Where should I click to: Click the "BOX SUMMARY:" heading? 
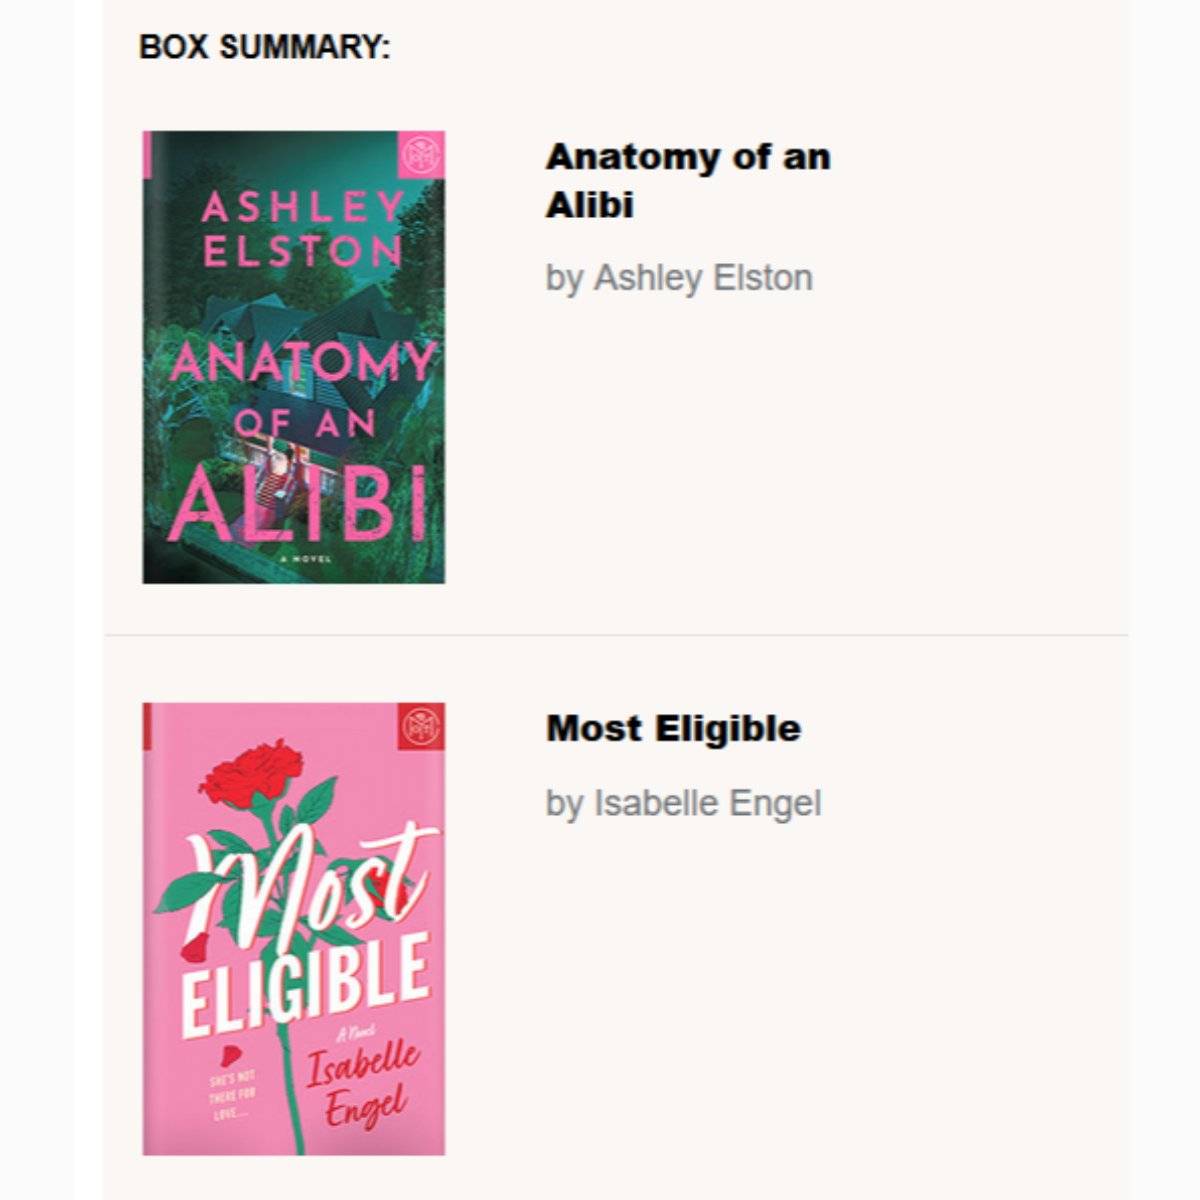(265, 47)
